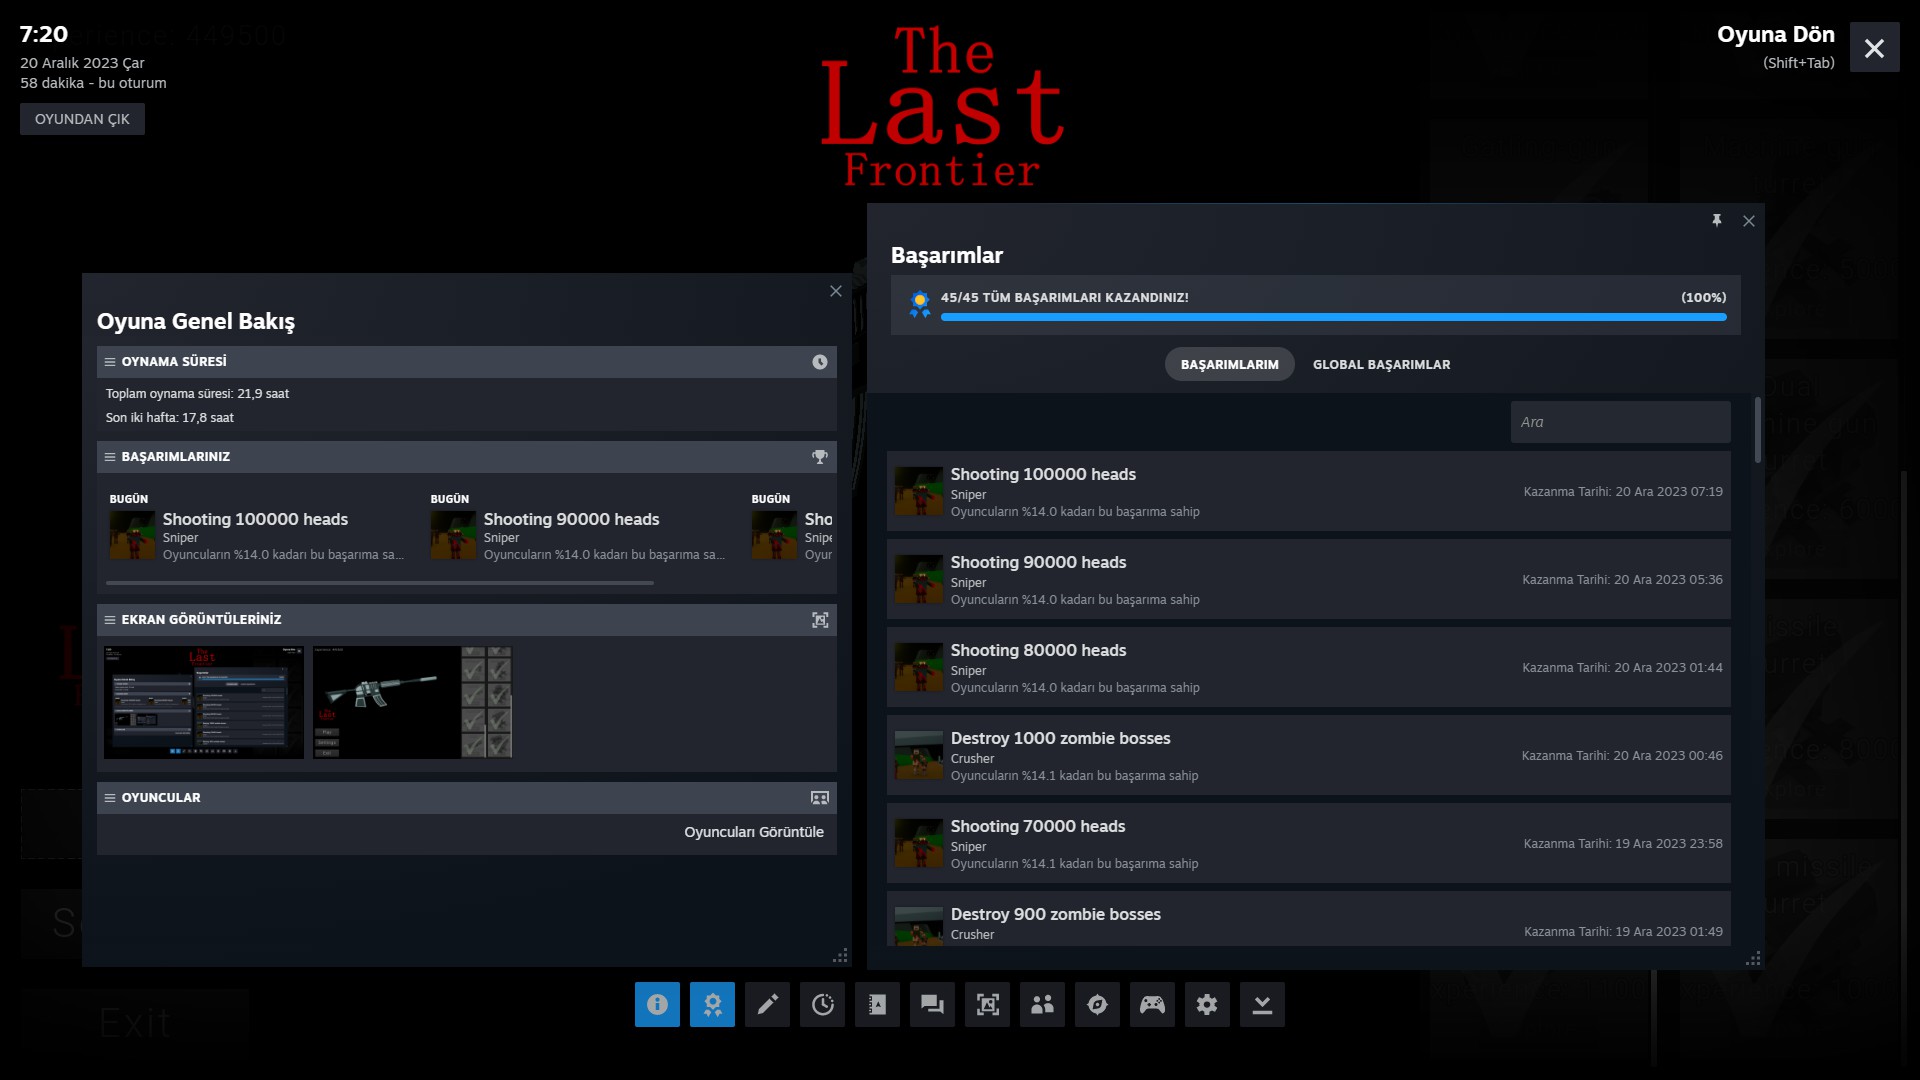Viewport: 1920px width, 1080px height.
Task: Open Screenshots icon in bottom toolbar
Action: click(x=987, y=1004)
